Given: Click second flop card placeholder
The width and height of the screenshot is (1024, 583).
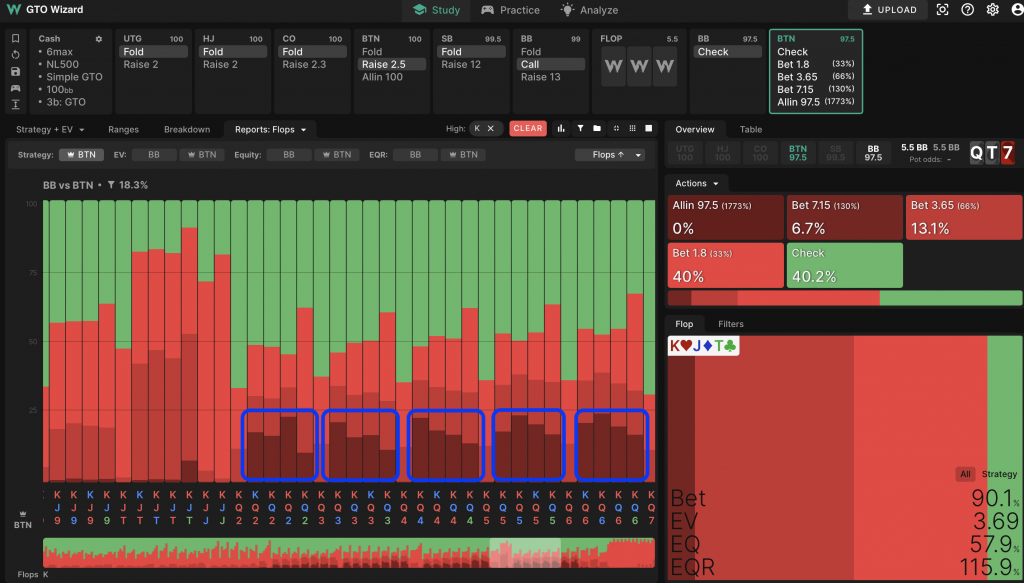Looking at the screenshot, I should click(639, 66).
